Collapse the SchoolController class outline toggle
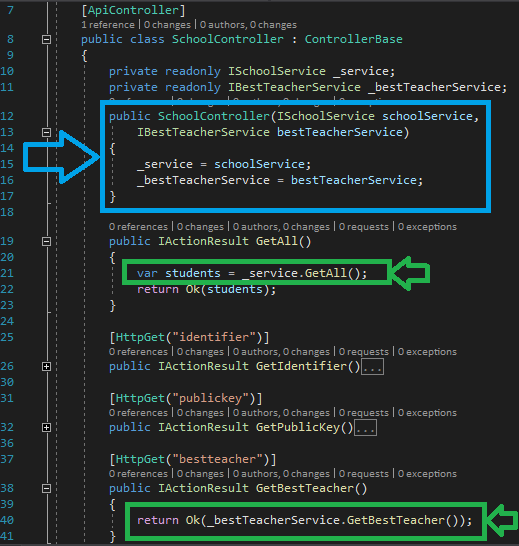The image size is (519, 546). click(46, 39)
